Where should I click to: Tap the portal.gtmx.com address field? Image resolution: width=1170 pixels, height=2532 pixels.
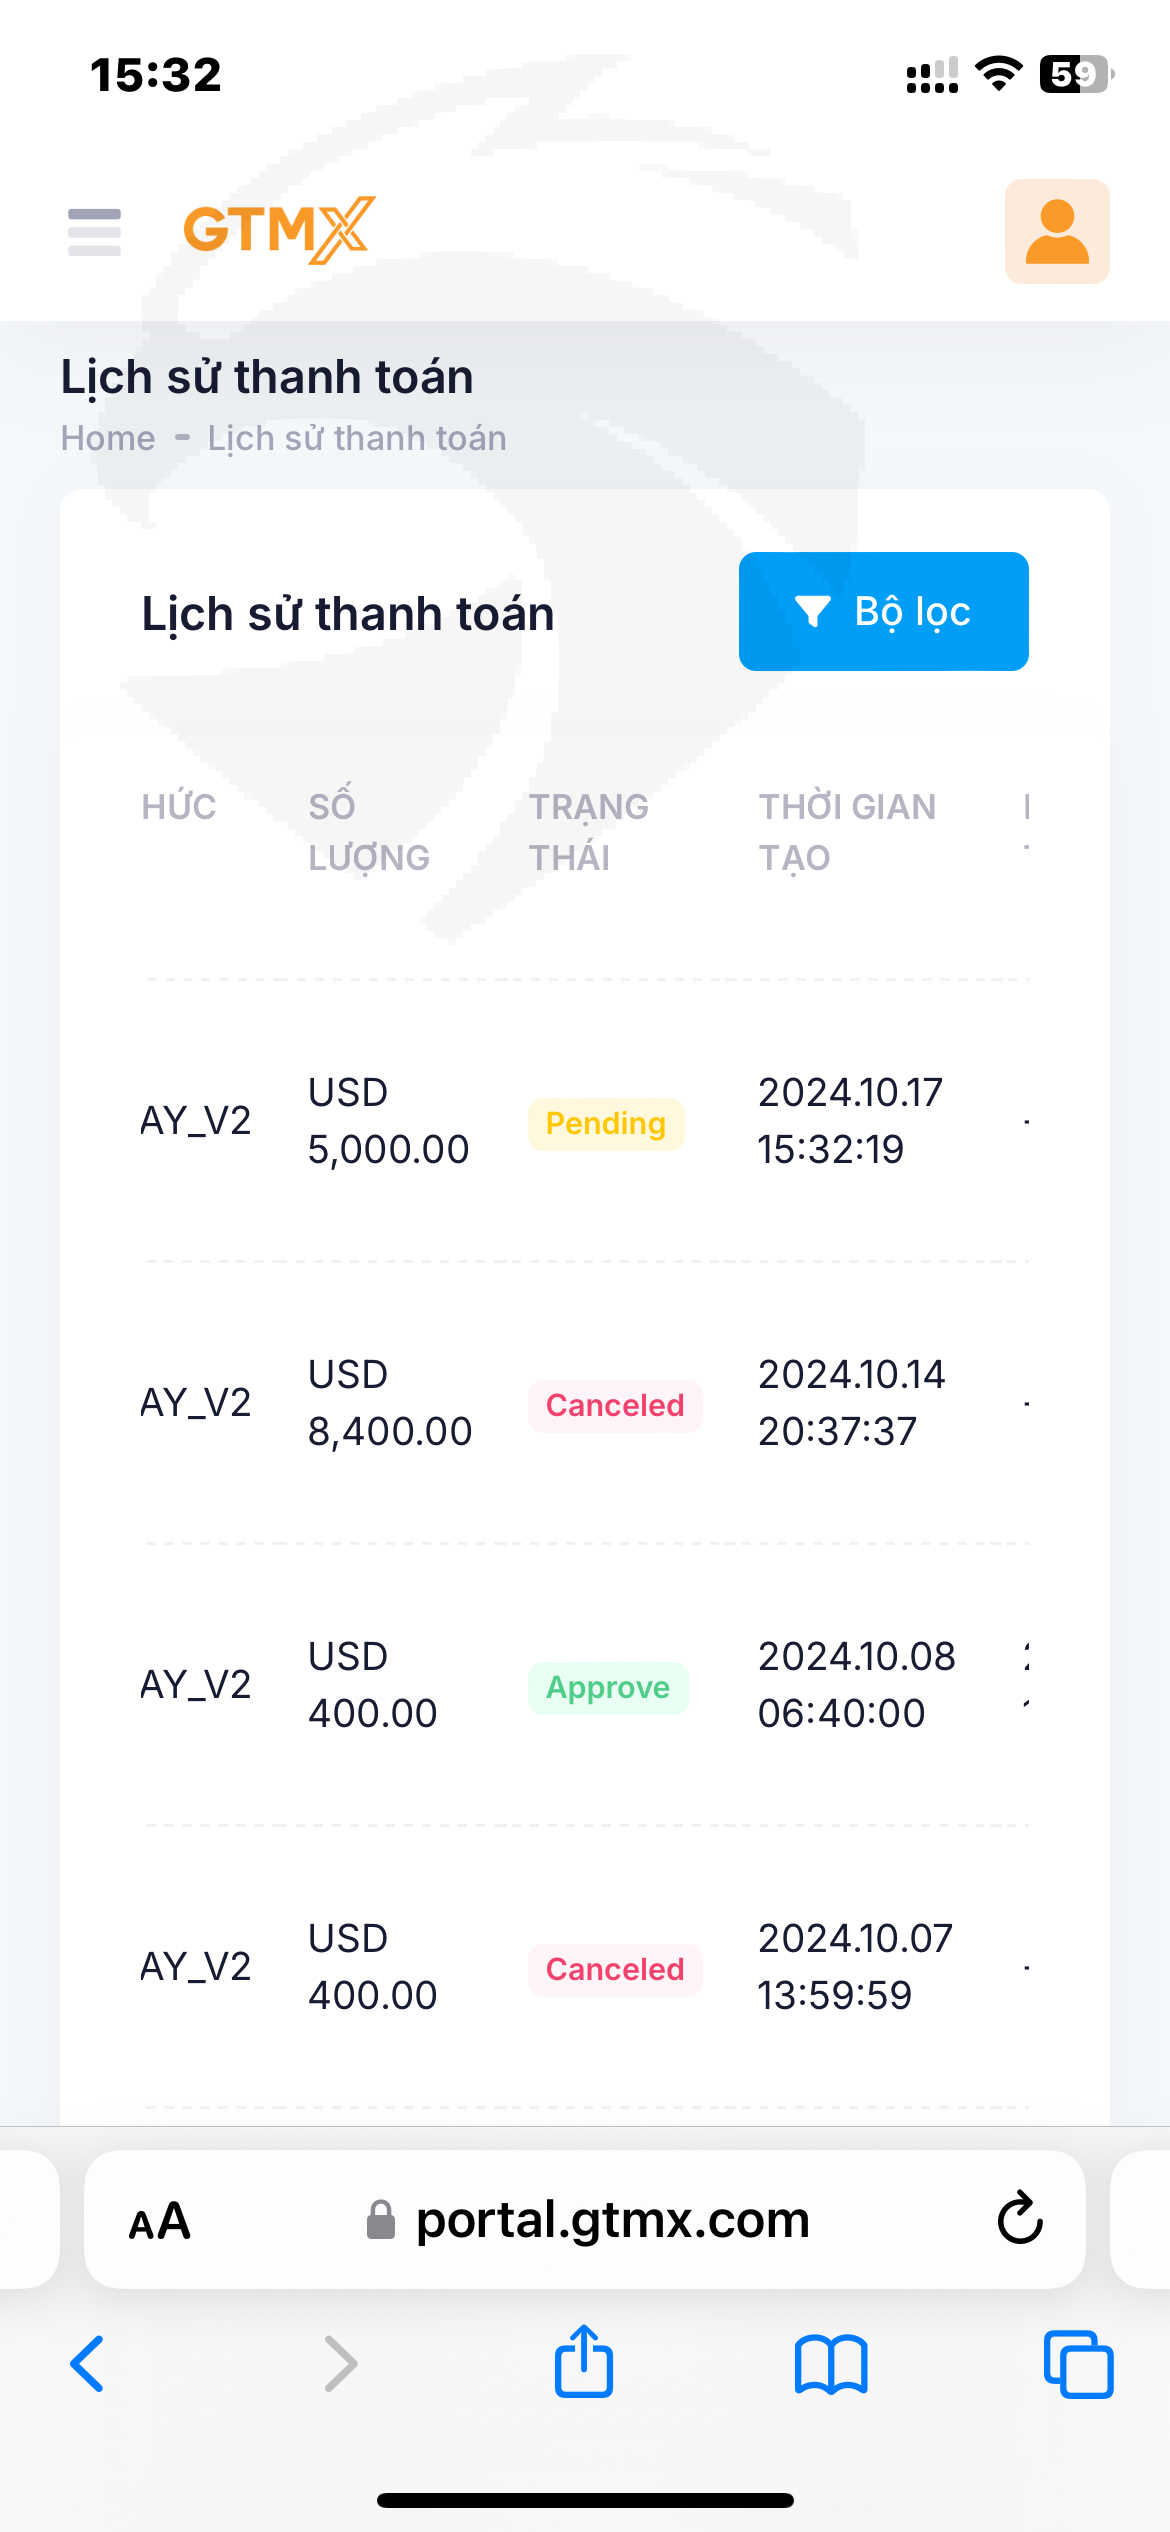[x=610, y=2220]
